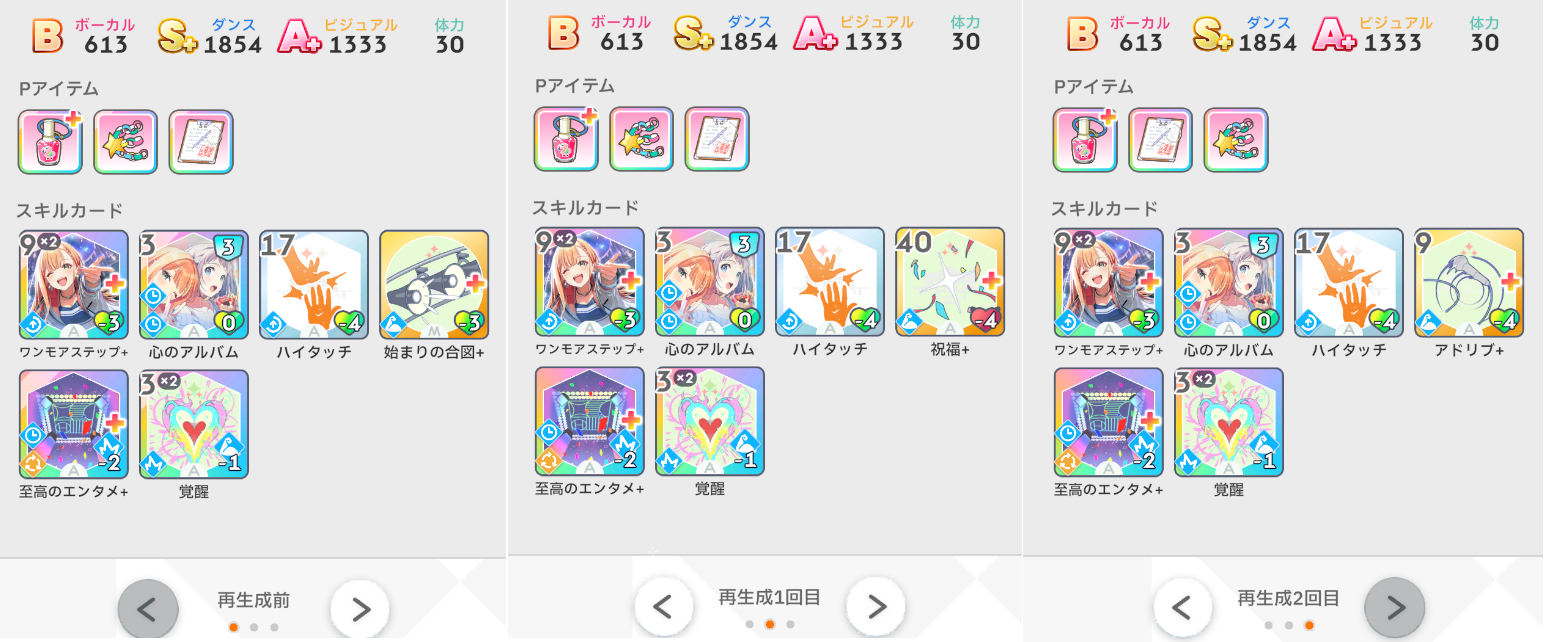Select ワンモアステップ+ card in 再生成前 panel

point(74,285)
